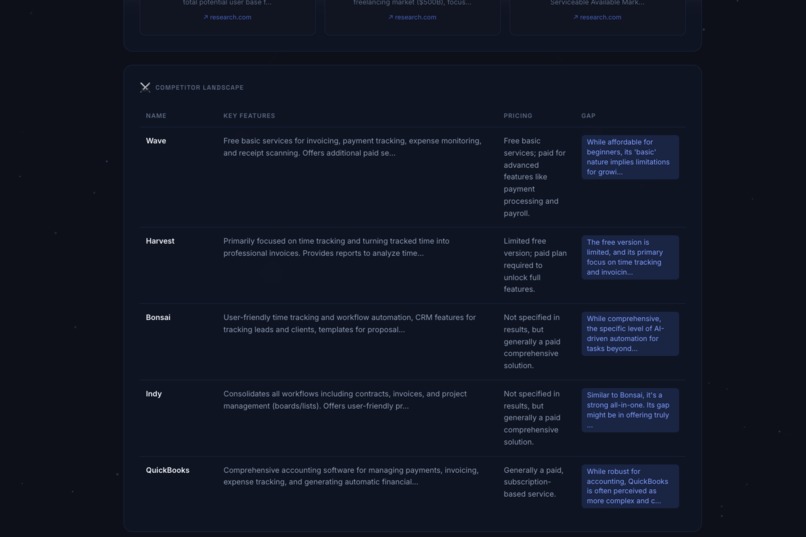Select the Indy competitor name

[x=154, y=394]
